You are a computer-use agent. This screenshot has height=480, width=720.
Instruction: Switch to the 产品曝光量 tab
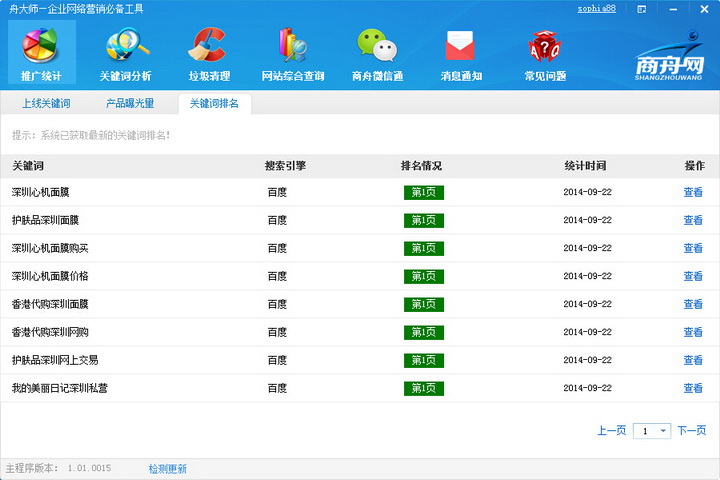(130, 103)
